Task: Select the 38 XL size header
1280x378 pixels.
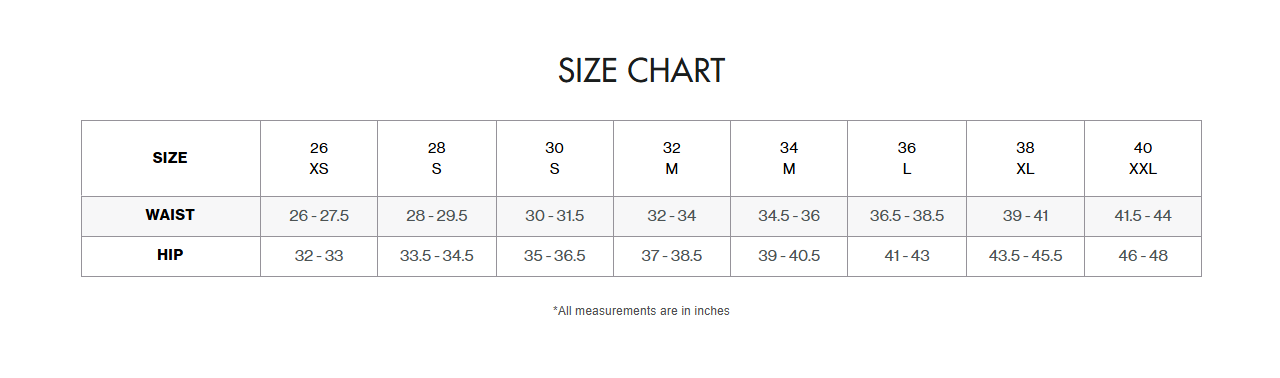Action: click(1025, 158)
